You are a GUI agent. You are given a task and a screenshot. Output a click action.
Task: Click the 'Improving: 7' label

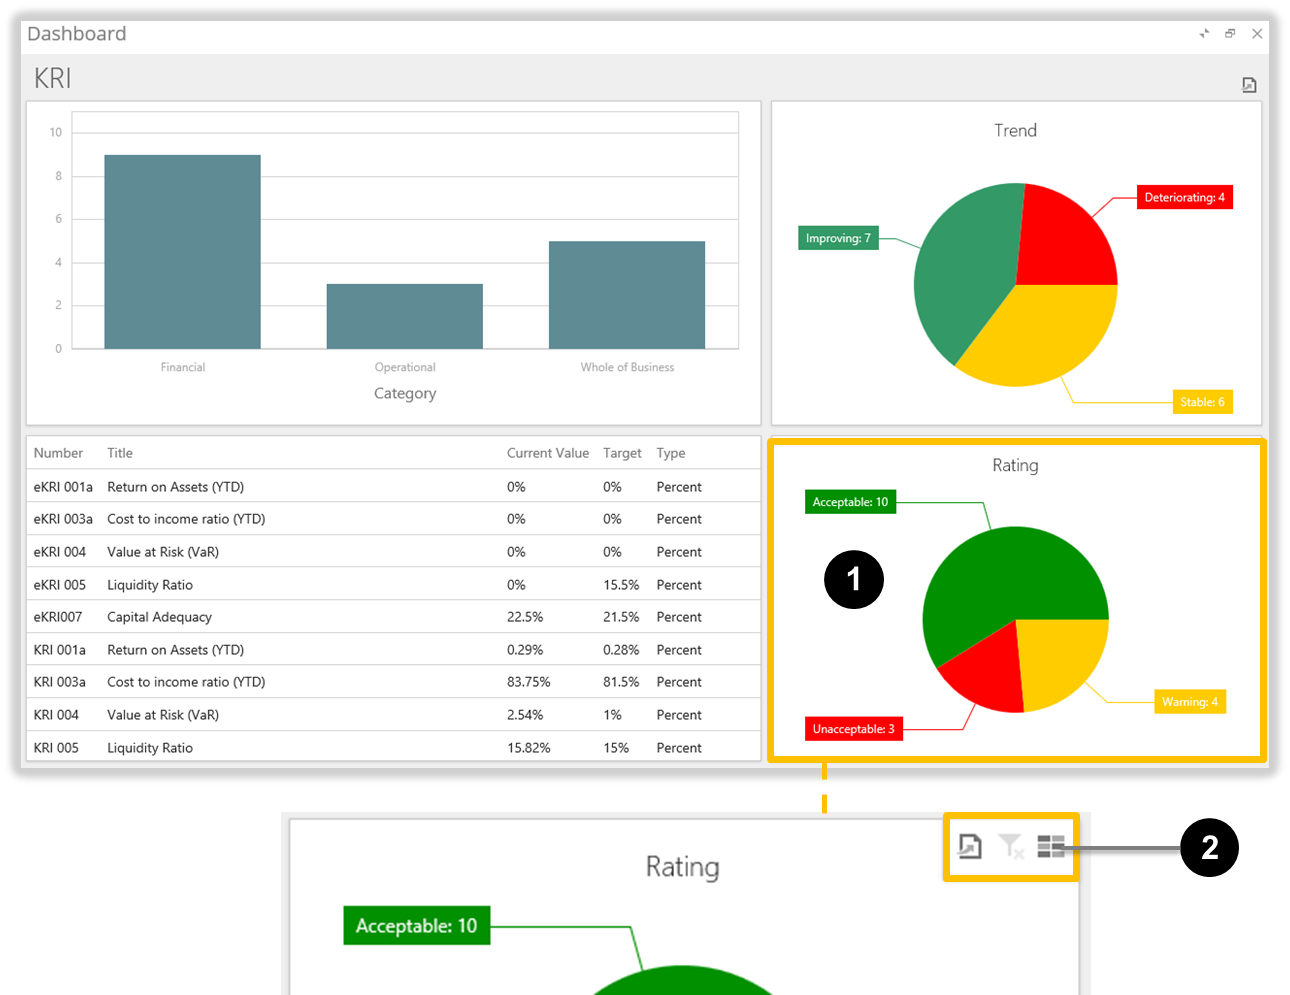838,238
